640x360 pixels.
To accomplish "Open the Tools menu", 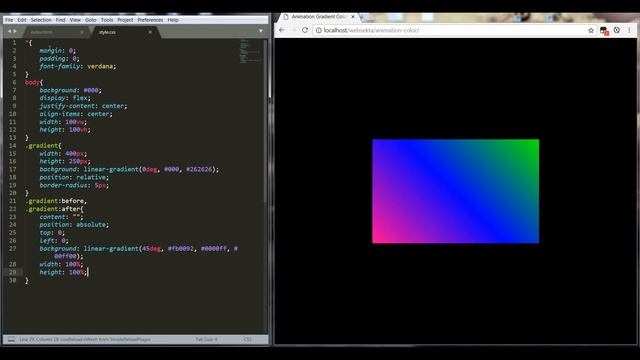I will coord(107,20).
